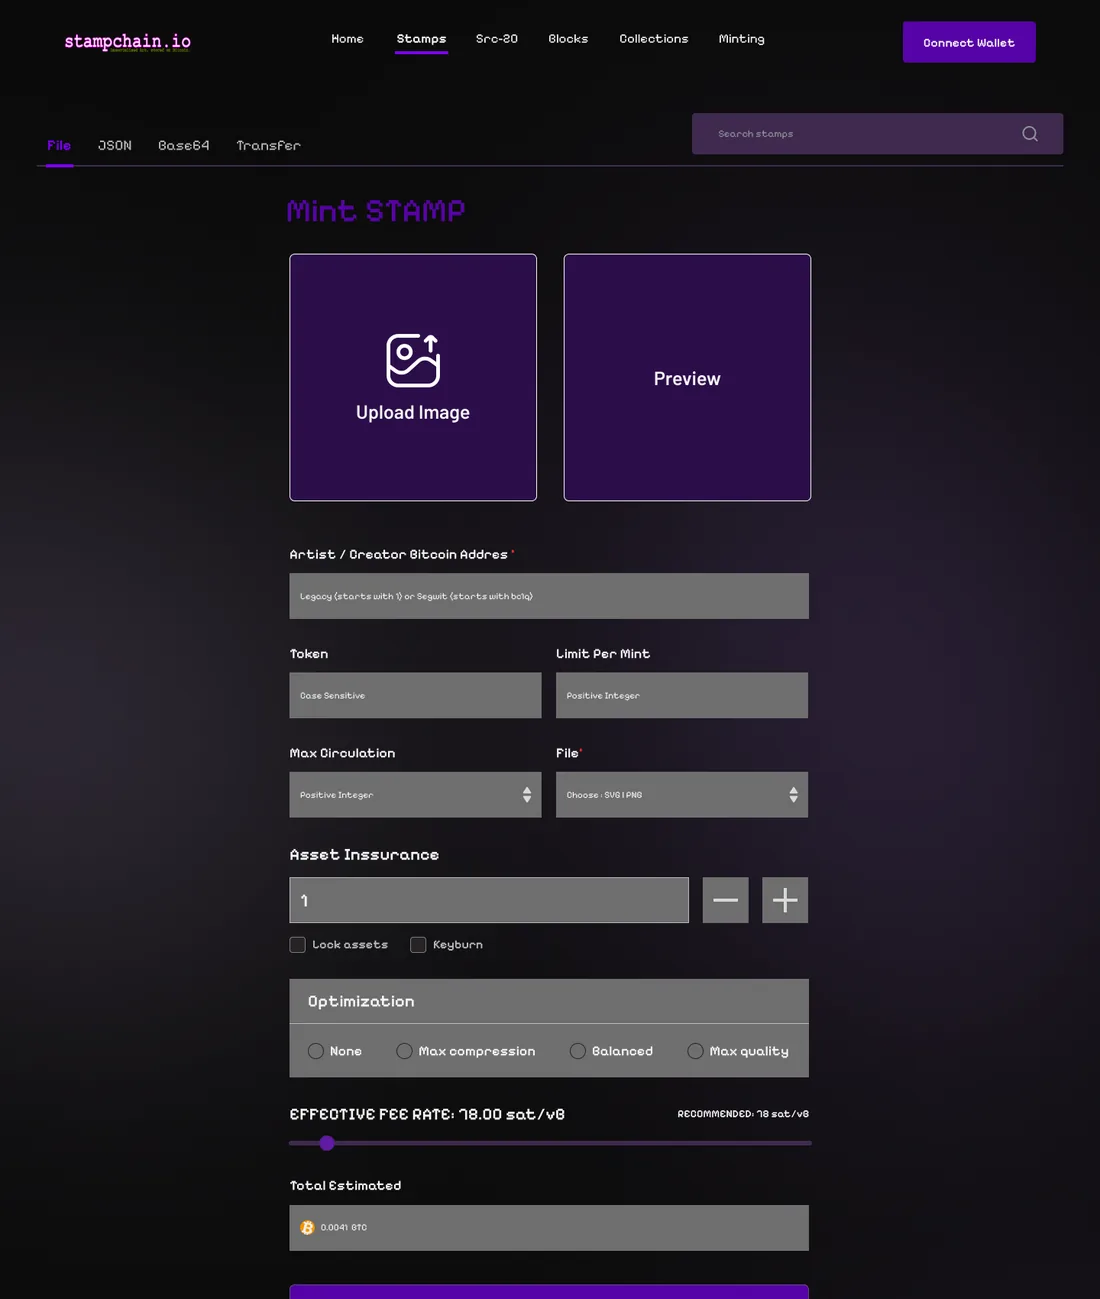Click the Bitcoin icon in Total Estimated
Screen dimensions: 1100x1299
(308, 1228)
